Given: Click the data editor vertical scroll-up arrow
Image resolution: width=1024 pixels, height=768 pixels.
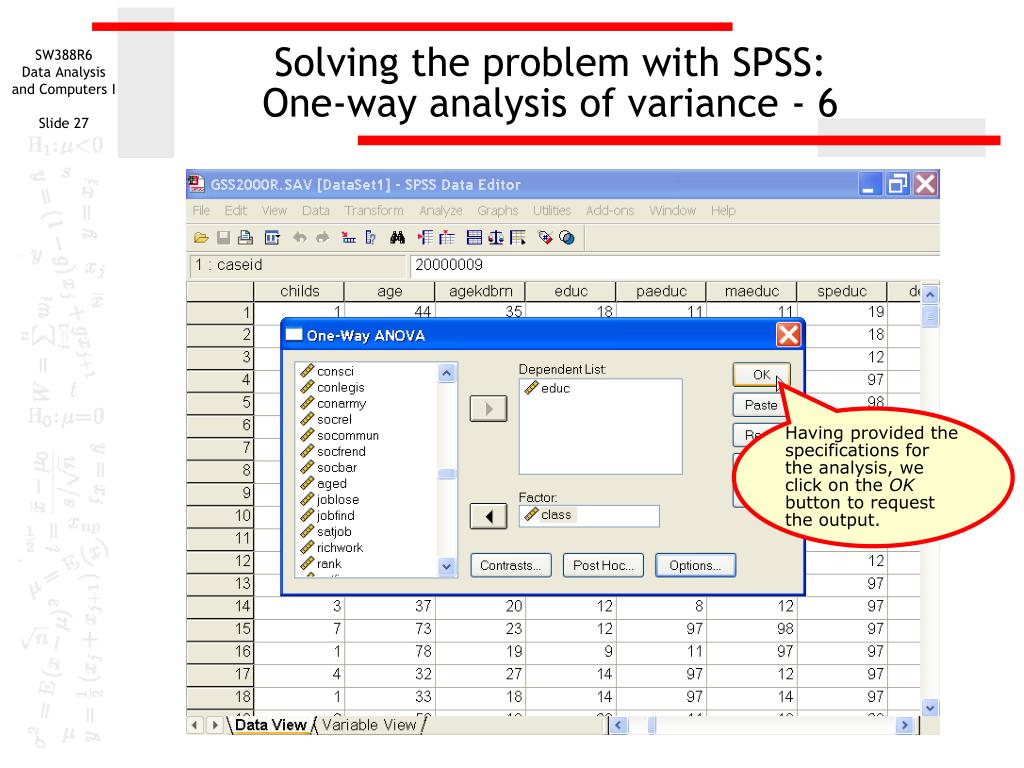Looking at the screenshot, I should pyautogui.click(x=930, y=295).
